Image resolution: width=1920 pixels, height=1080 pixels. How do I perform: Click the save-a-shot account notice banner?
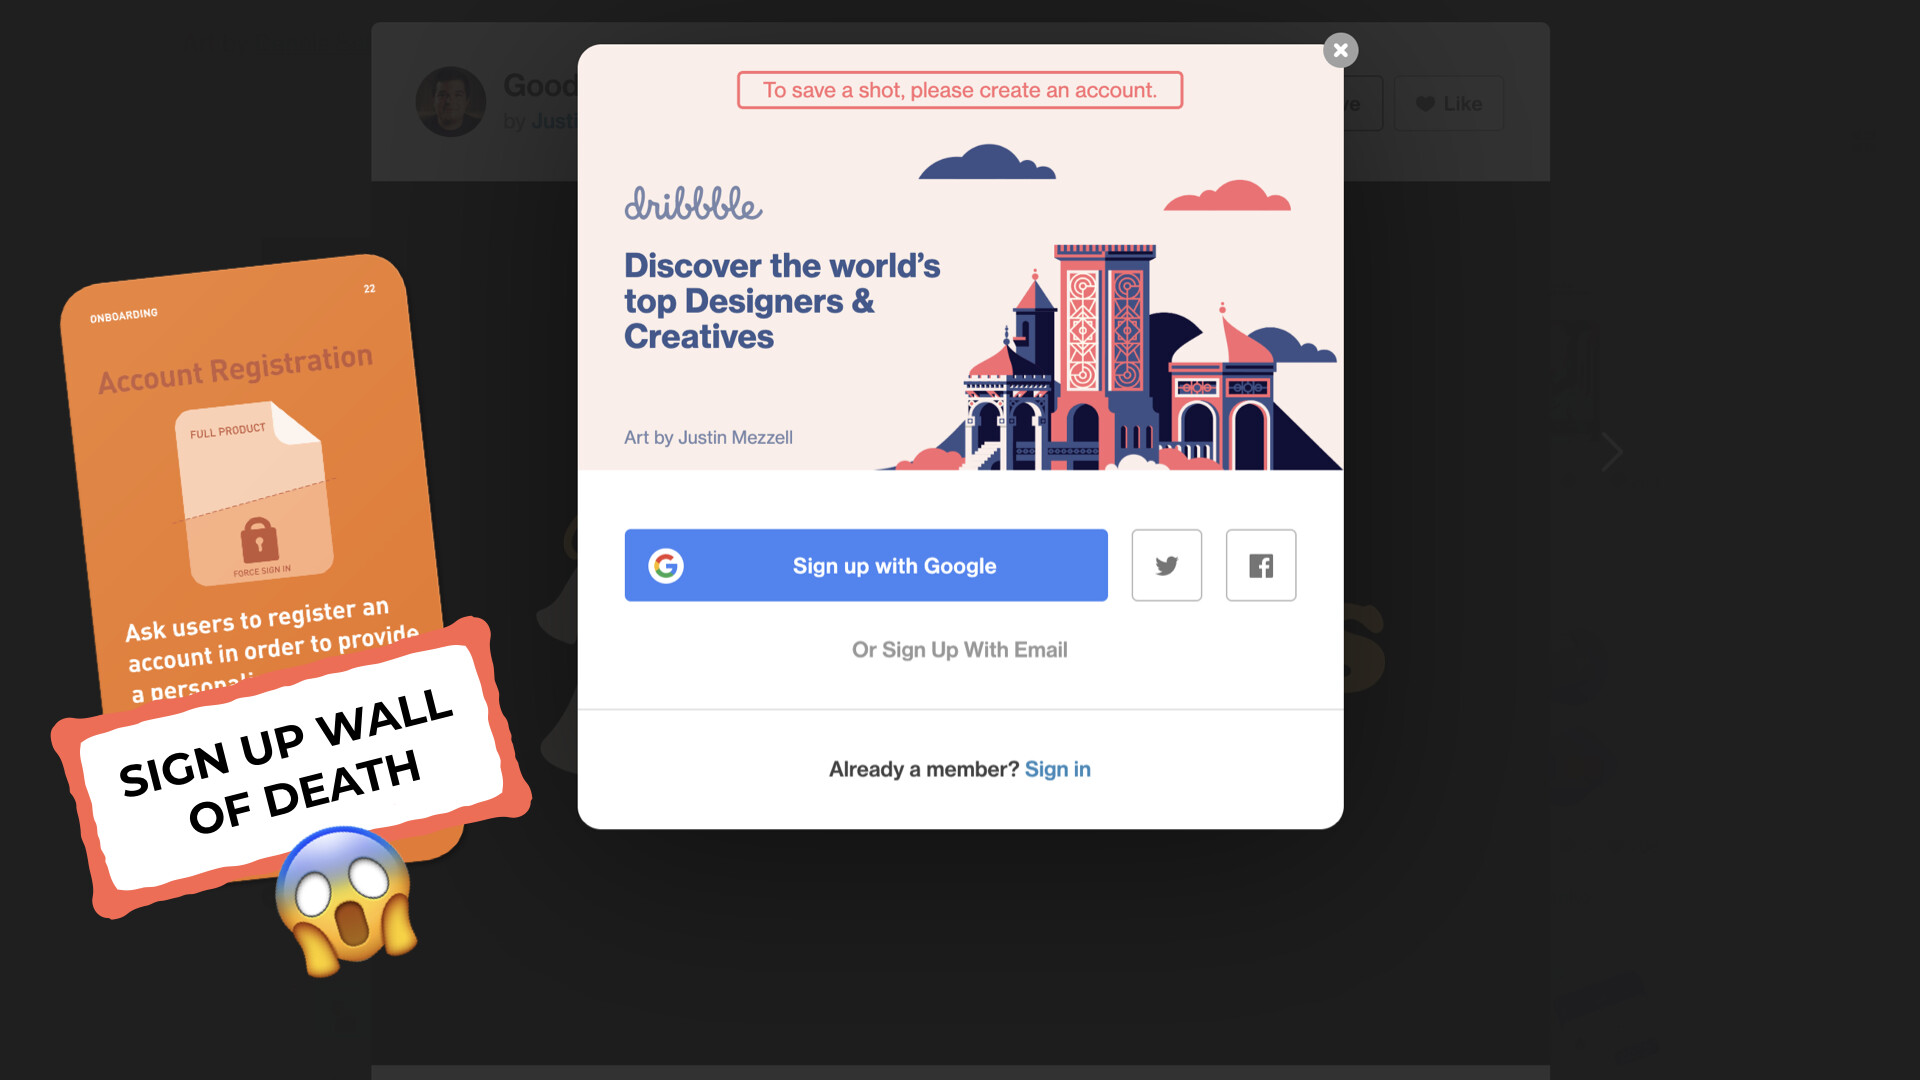coord(960,90)
